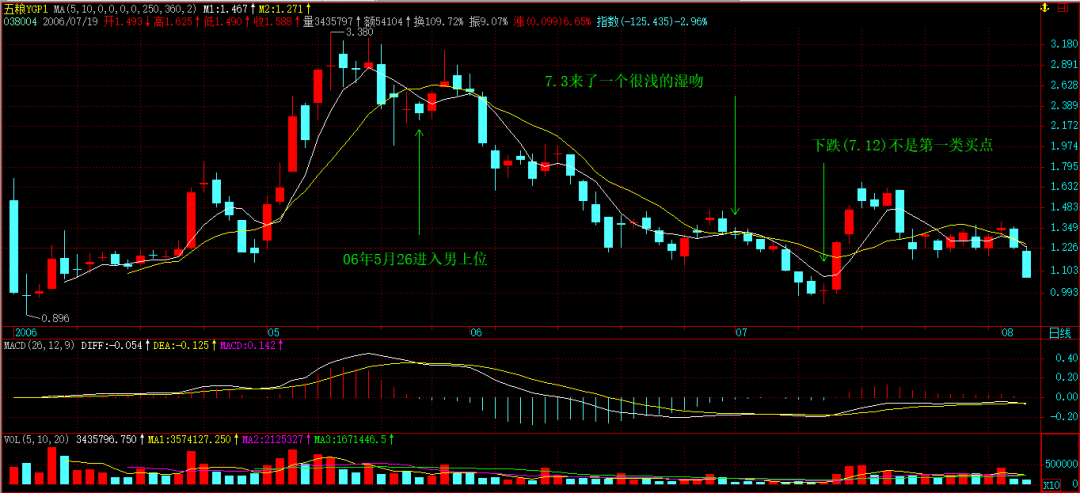Click the 0.896 low price marker
The width and height of the screenshot is (1080, 493).
pyautogui.click(x=55, y=318)
